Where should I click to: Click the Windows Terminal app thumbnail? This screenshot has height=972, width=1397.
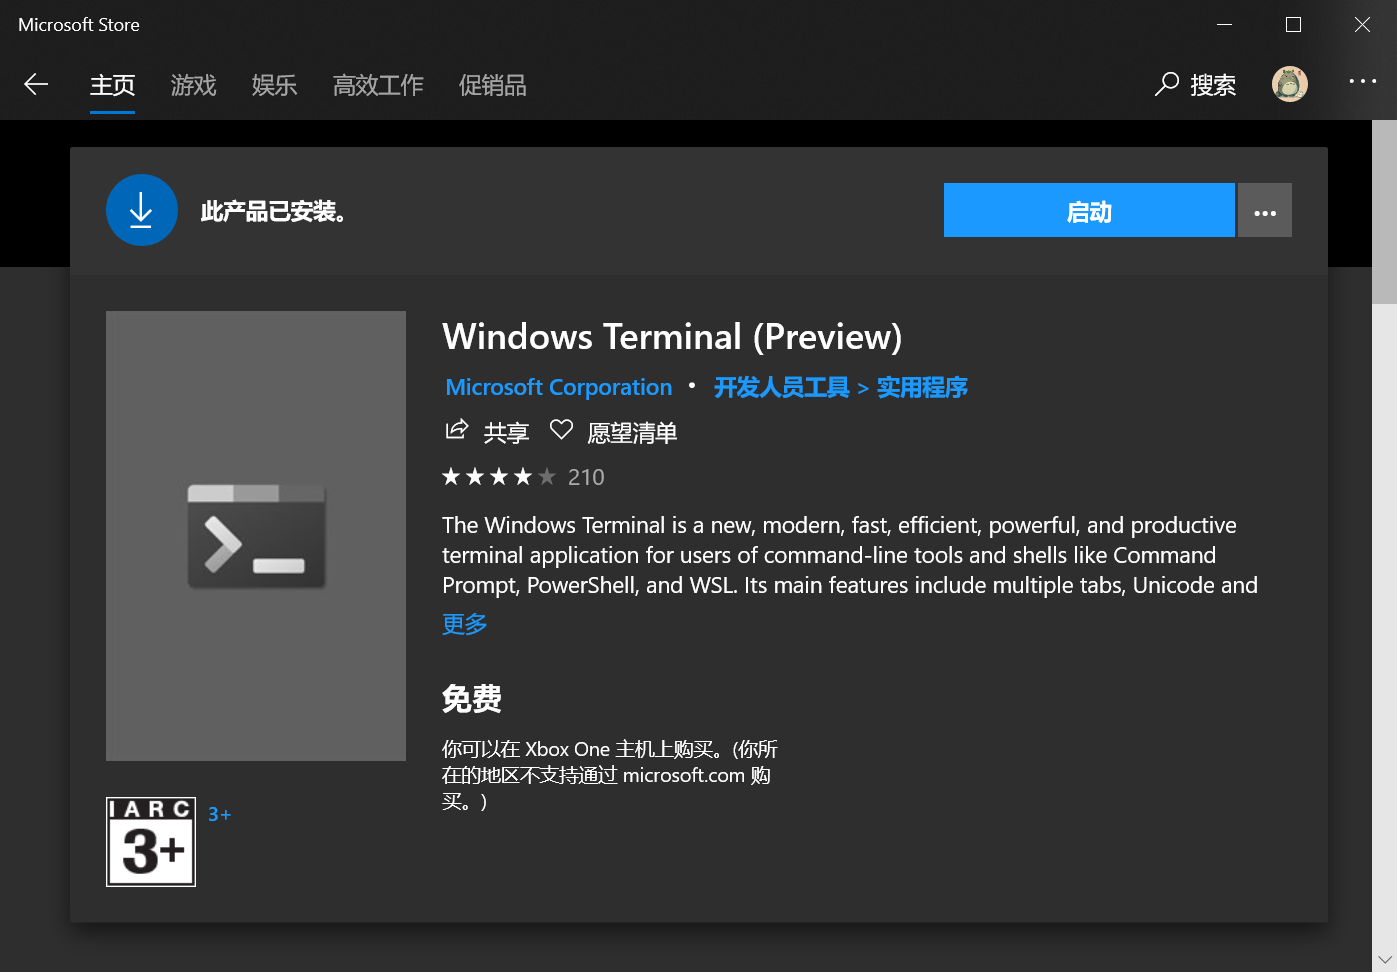(256, 536)
